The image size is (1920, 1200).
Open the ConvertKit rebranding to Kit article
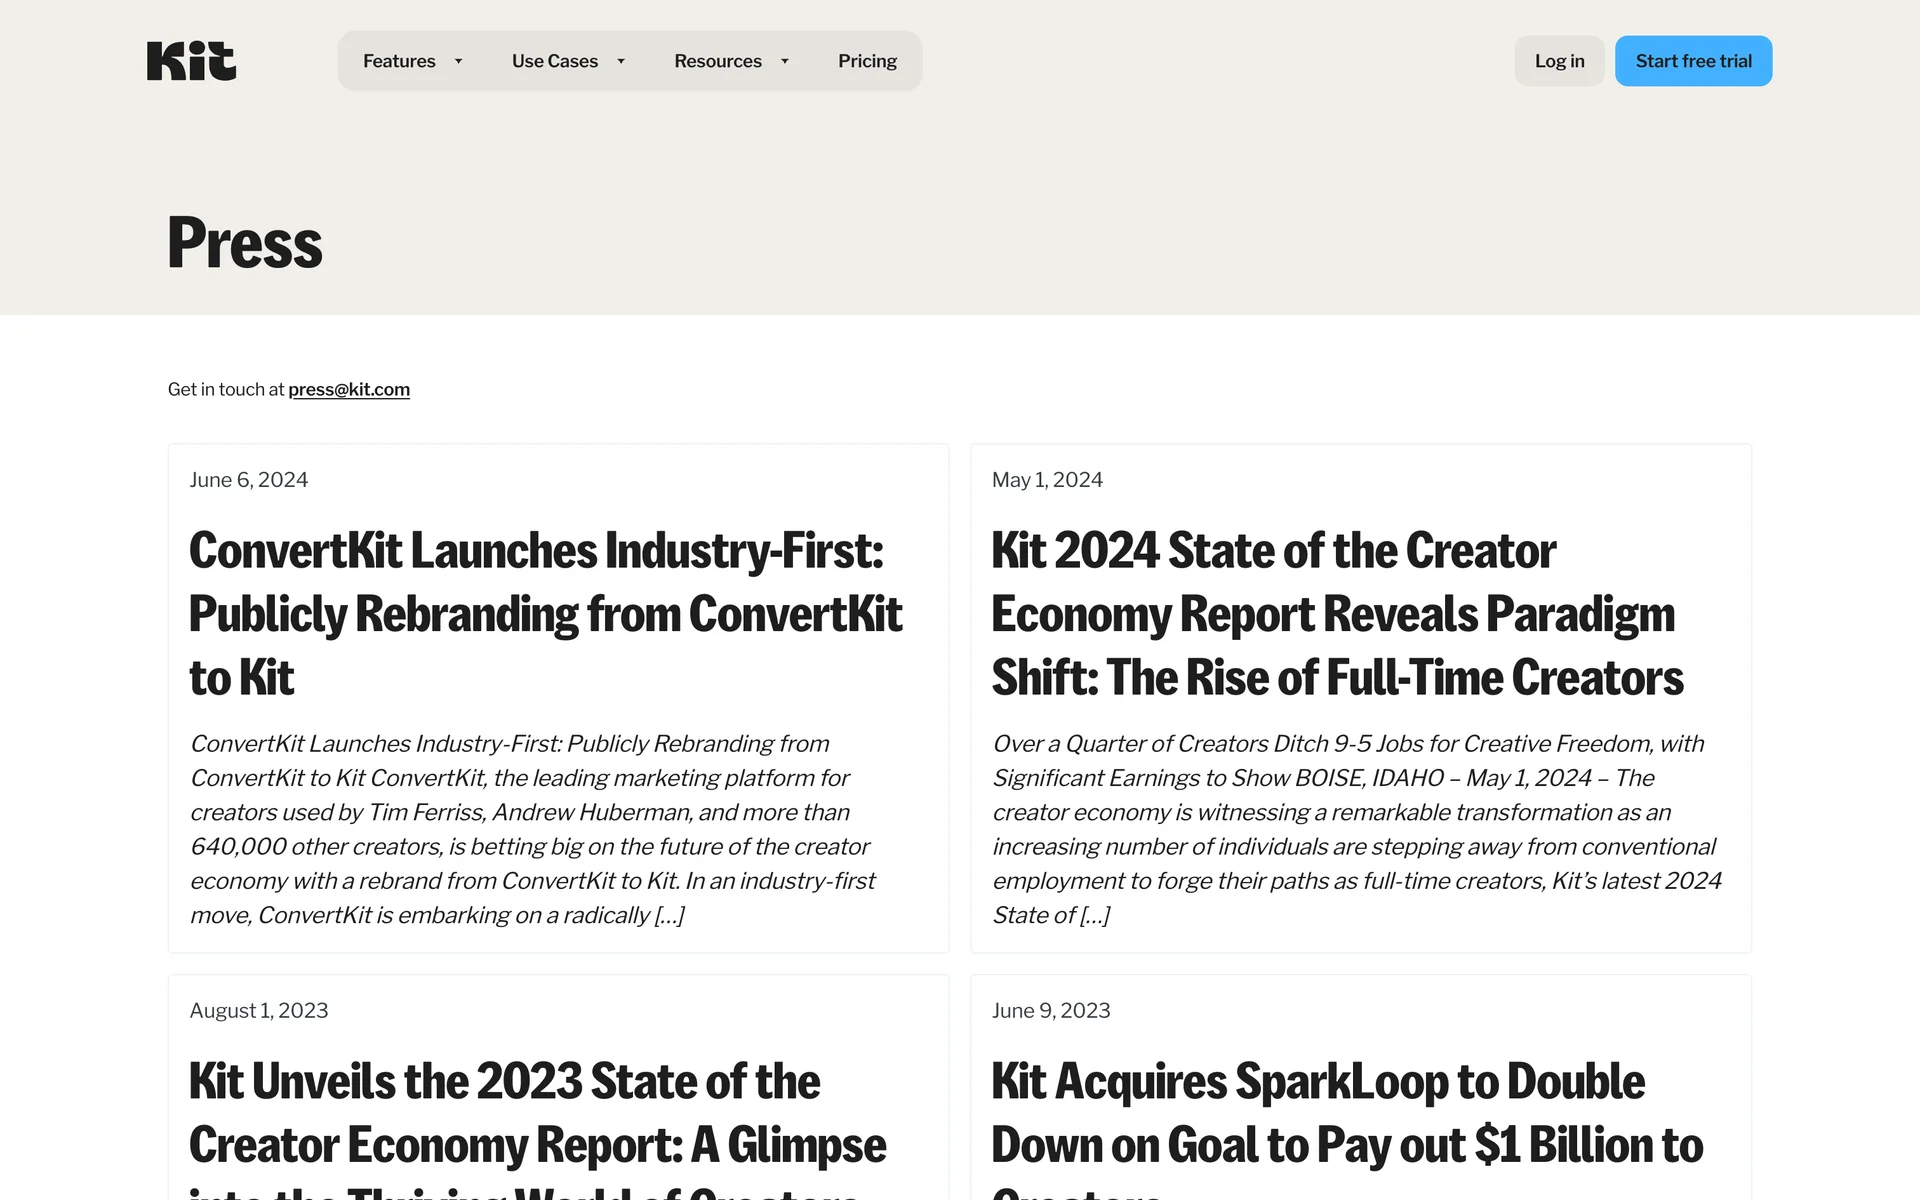tap(545, 613)
